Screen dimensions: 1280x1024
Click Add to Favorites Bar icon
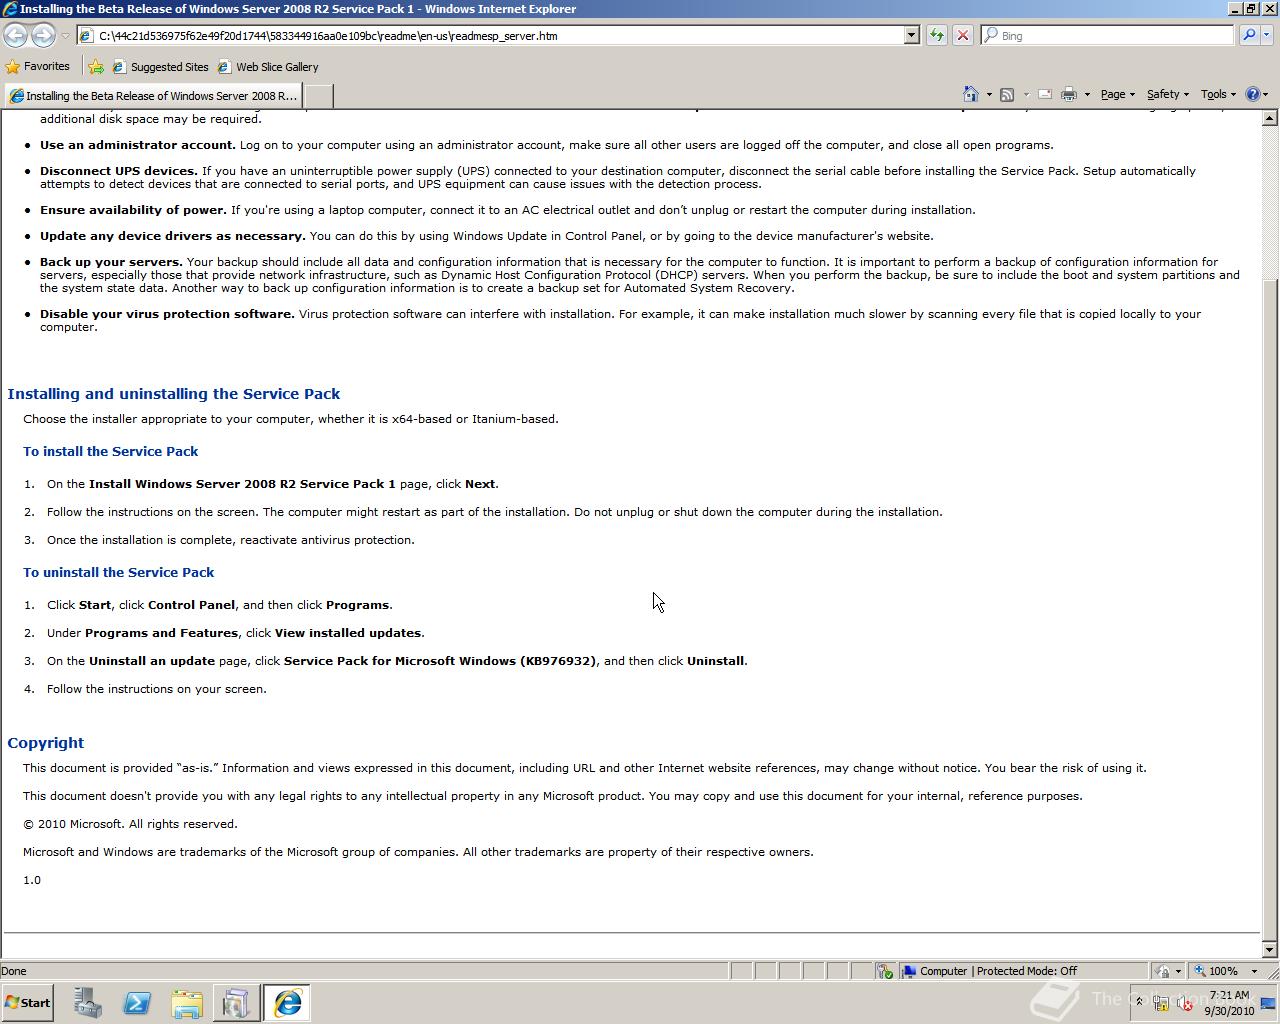[x=96, y=67]
